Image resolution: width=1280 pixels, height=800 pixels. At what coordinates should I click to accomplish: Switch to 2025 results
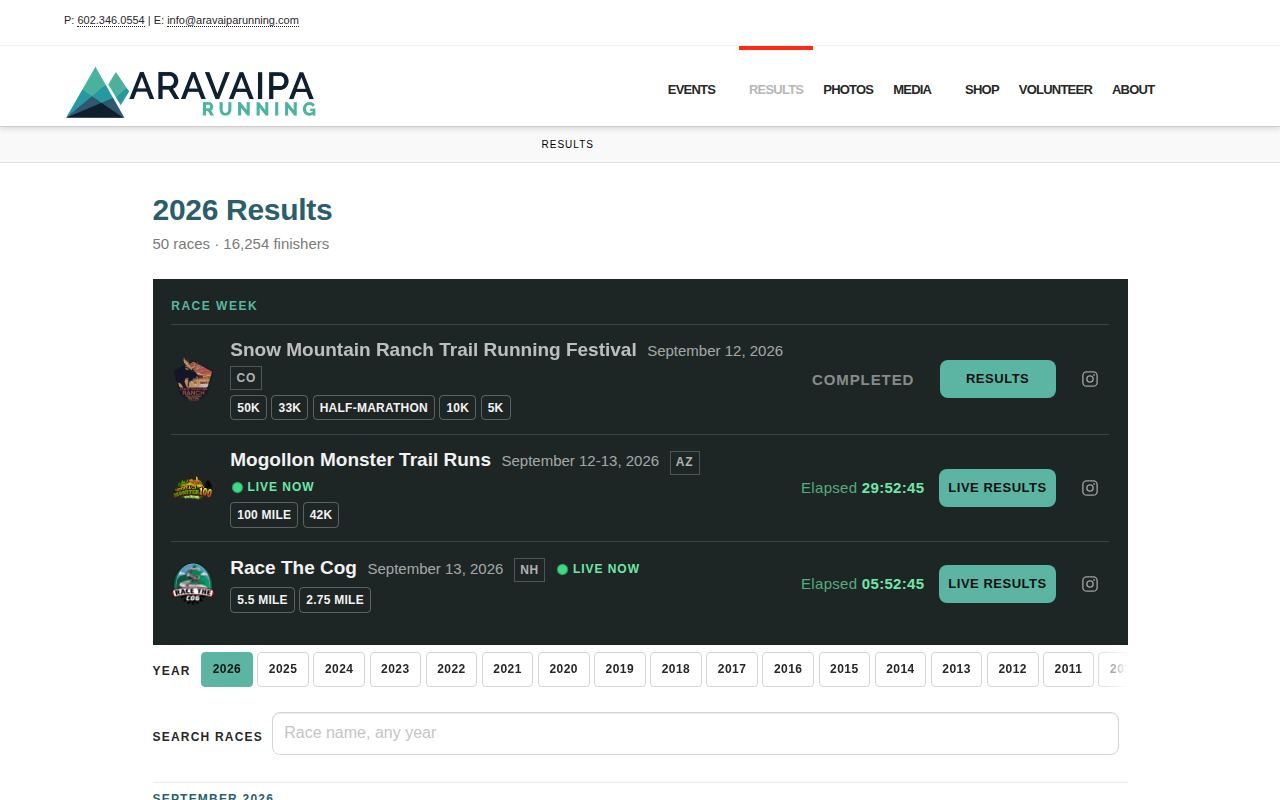(x=283, y=669)
